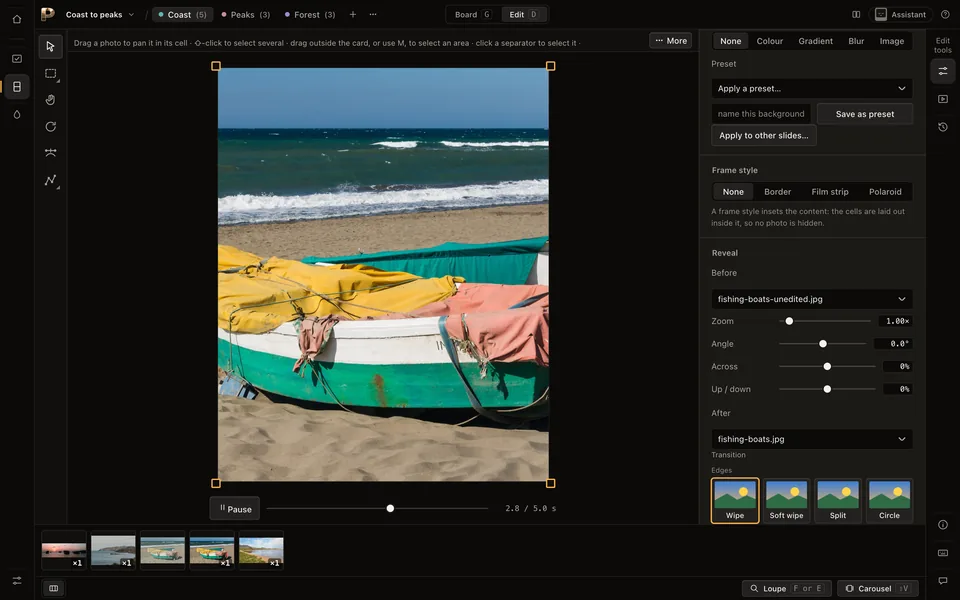Open the water drop icon in left rail

click(x=17, y=114)
